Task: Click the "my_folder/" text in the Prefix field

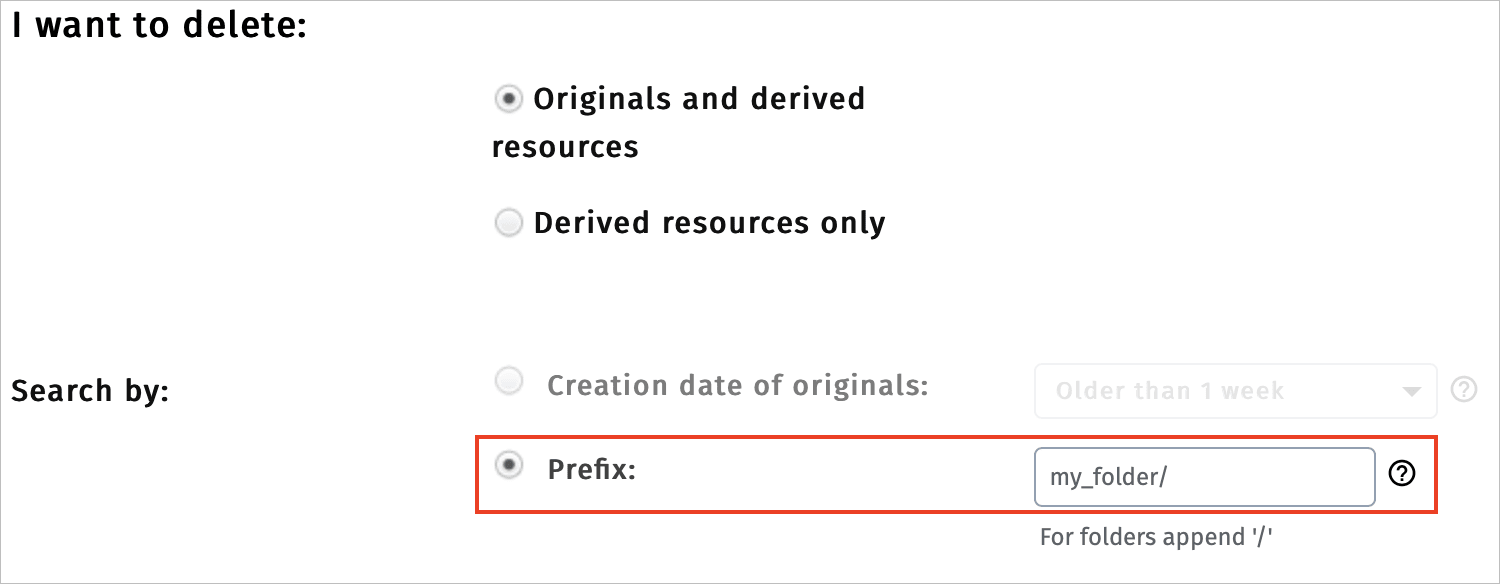Action: pyautogui.click(x=1108, y=477)
